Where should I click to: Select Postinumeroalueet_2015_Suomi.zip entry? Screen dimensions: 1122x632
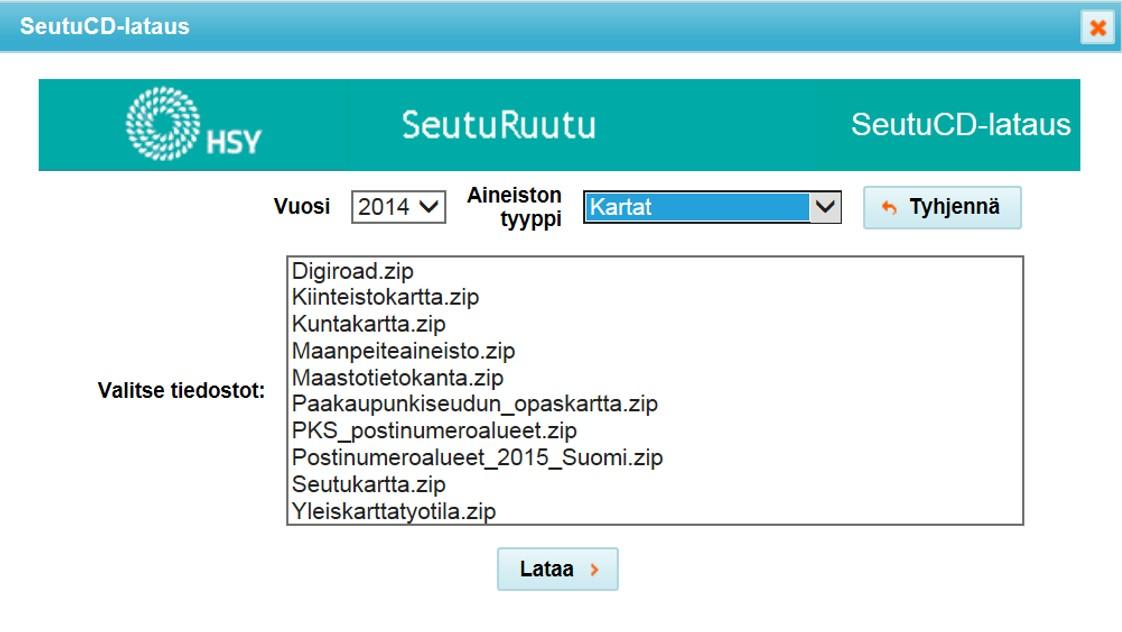click(477, 458)
